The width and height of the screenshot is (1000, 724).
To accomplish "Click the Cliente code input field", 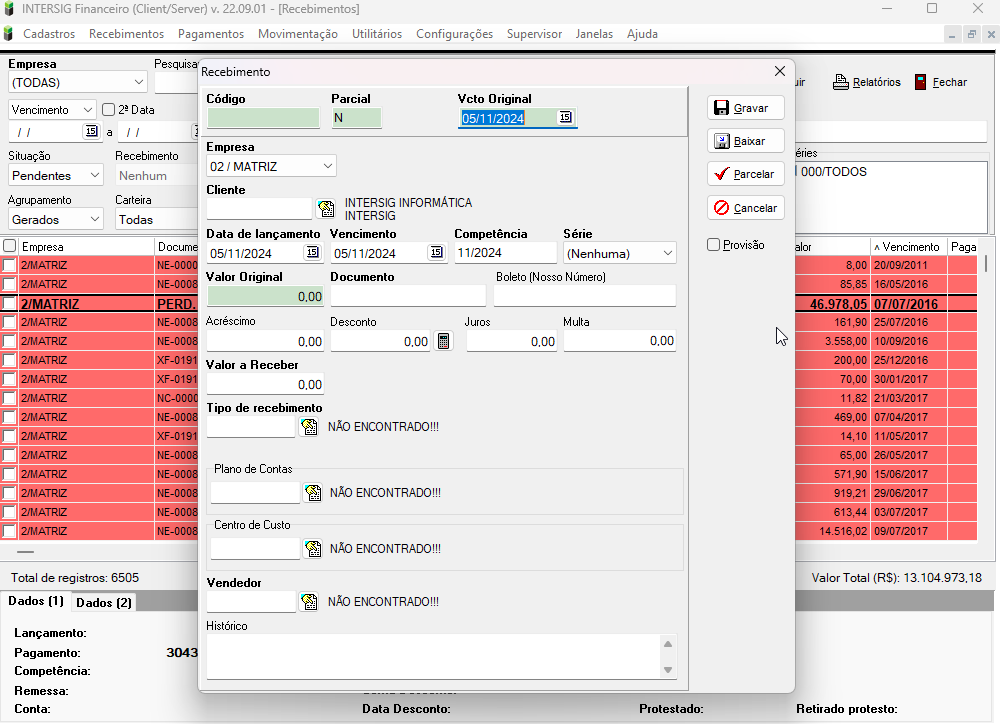I will click(259, 209).
